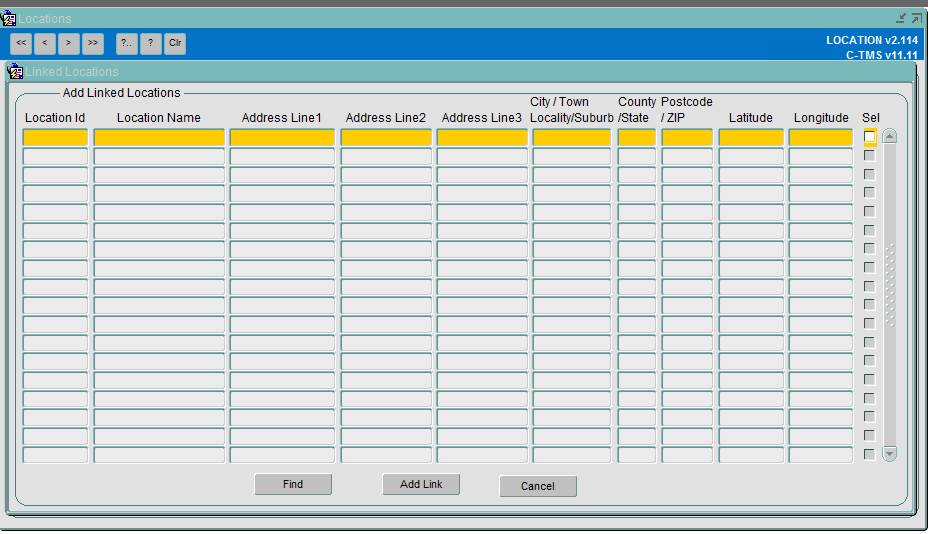Click the highlighted Postcode / ZIP field
The image size is (928, 534).
(687, 137)
